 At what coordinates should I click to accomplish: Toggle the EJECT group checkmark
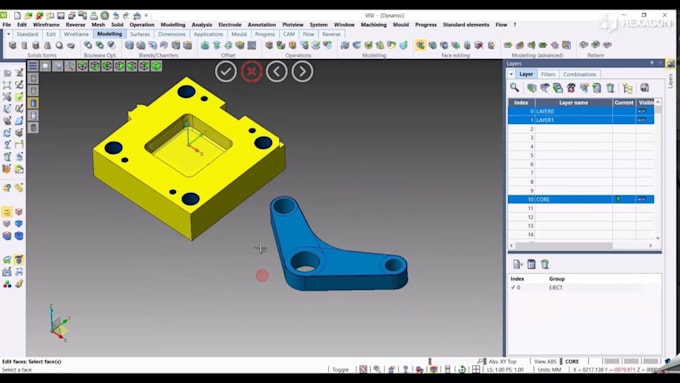(x=513, y=288)
